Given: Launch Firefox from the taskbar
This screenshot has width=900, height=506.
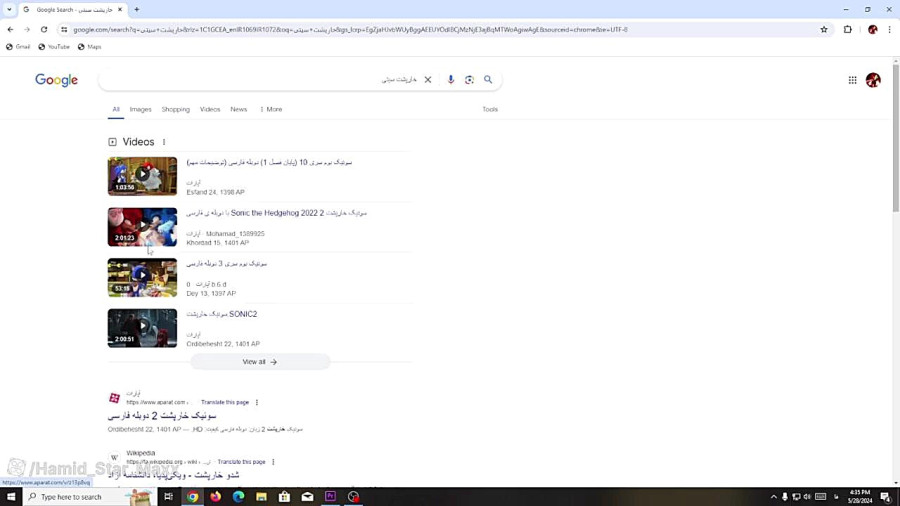Looking at the screenshot, I should click(x=215, y=497).
